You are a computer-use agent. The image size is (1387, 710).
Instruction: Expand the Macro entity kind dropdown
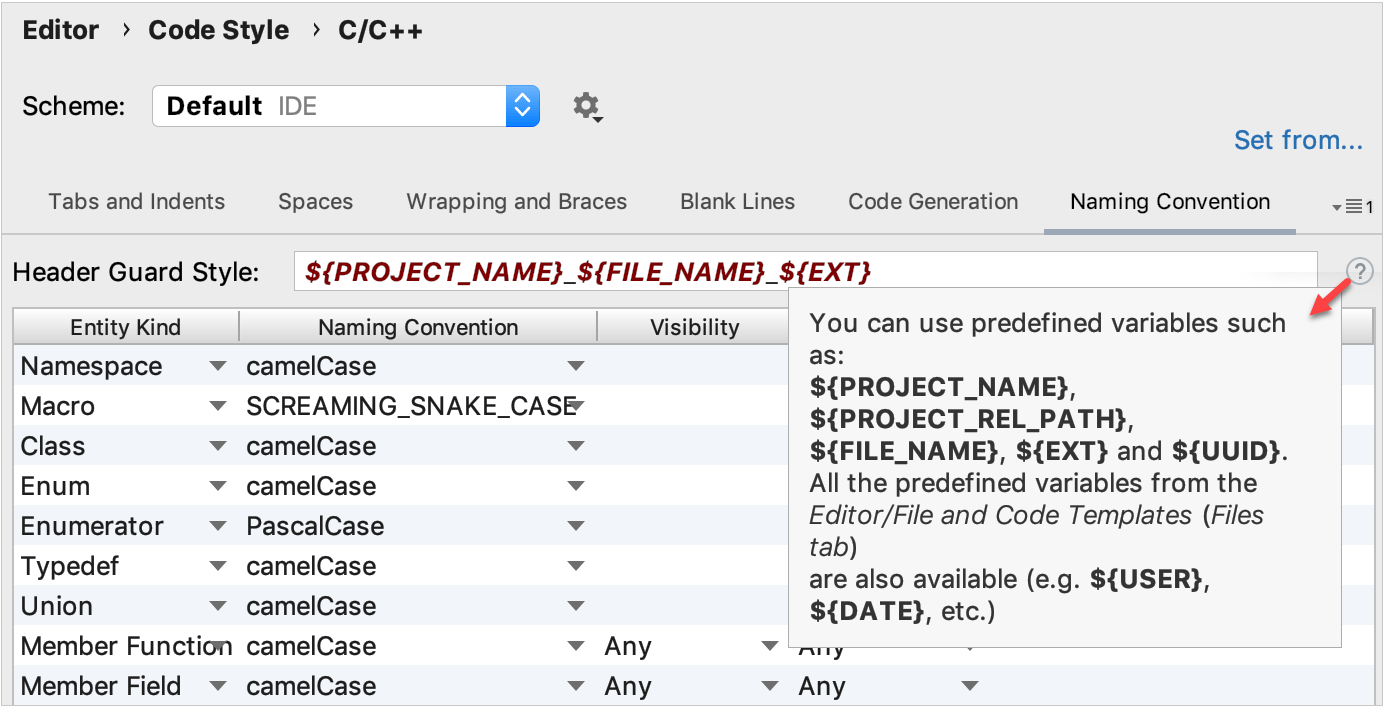pyautogui.click(x=218, y=406)
